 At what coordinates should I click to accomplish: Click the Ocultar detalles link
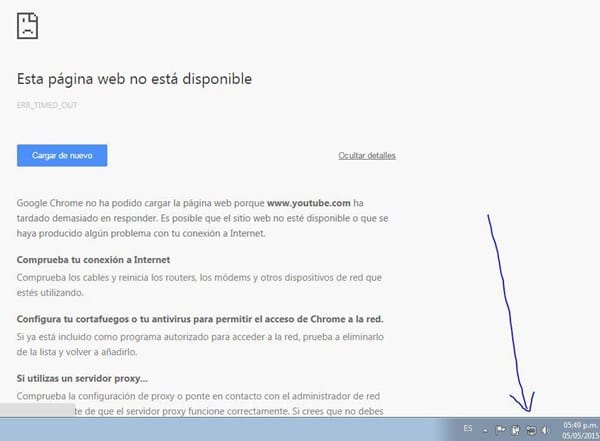click(x=367, y=155)
